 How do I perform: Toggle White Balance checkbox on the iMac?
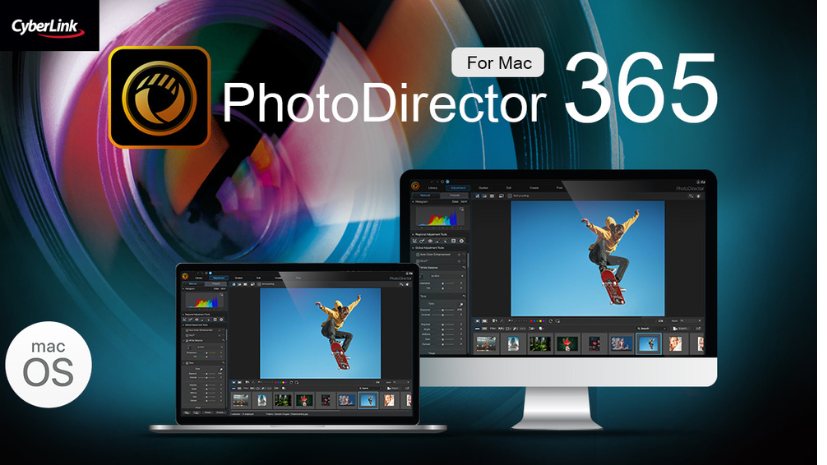point(417,267)
